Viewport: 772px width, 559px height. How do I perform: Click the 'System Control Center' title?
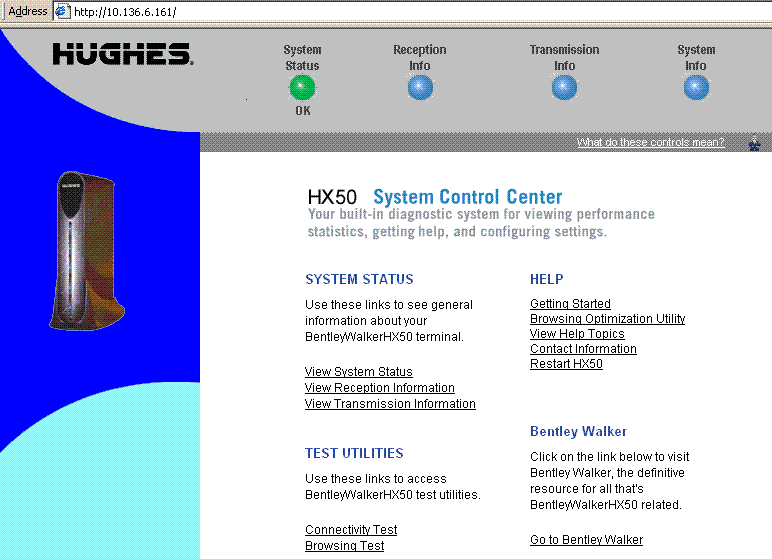468,197
